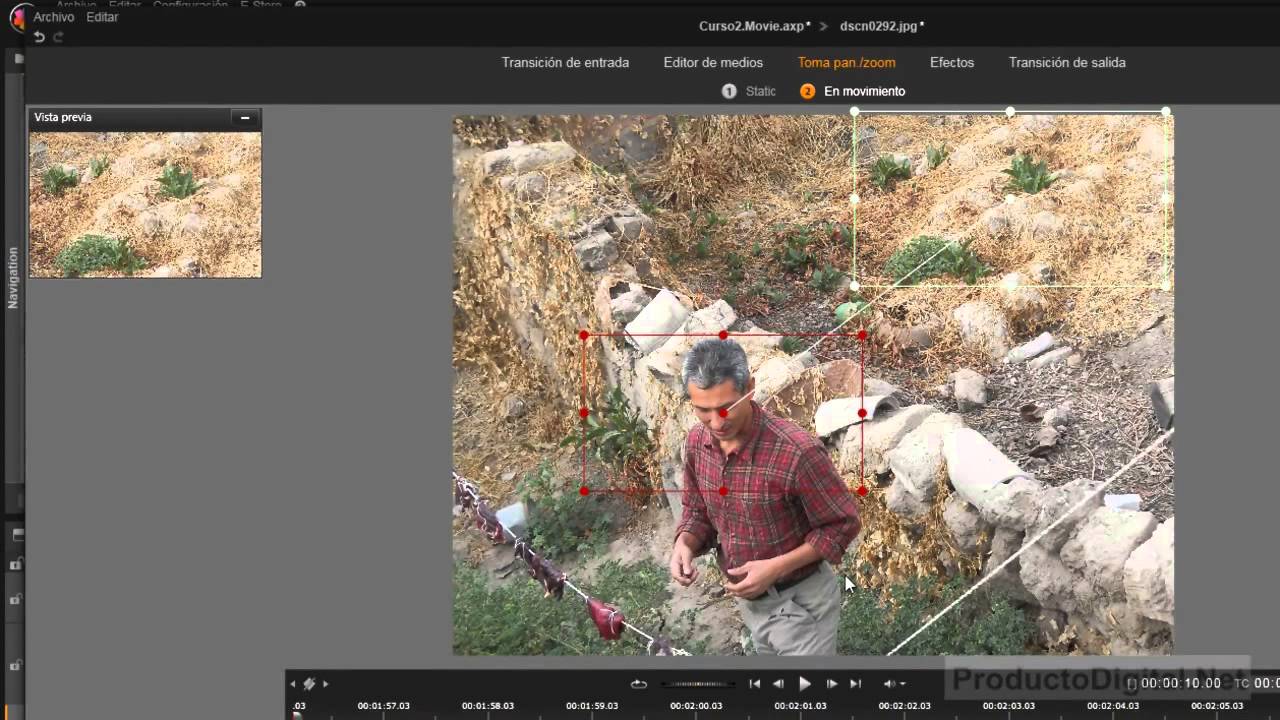The width and height of the screenshot is (1280, 720).
Task: Click red frame bottom-middle handle
Action: tap(723, 491)
